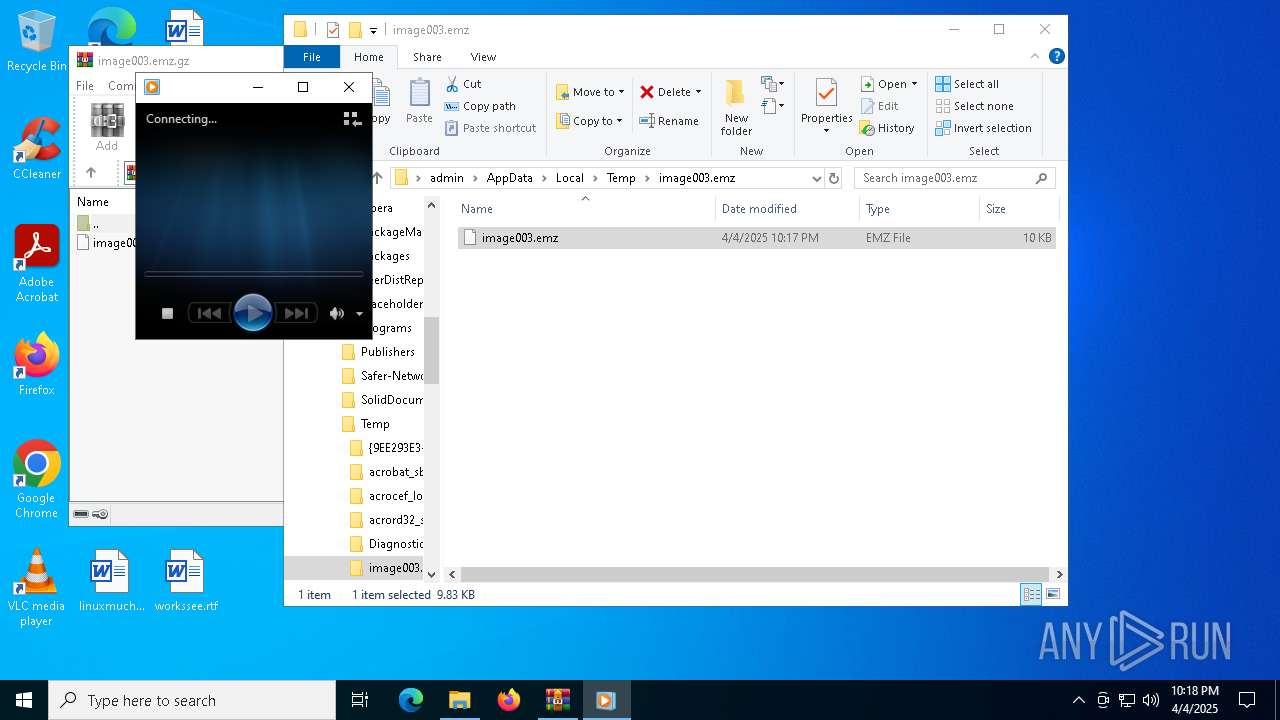Click the Search image003.emz field

pyautogui.click(x=955, y=178)
